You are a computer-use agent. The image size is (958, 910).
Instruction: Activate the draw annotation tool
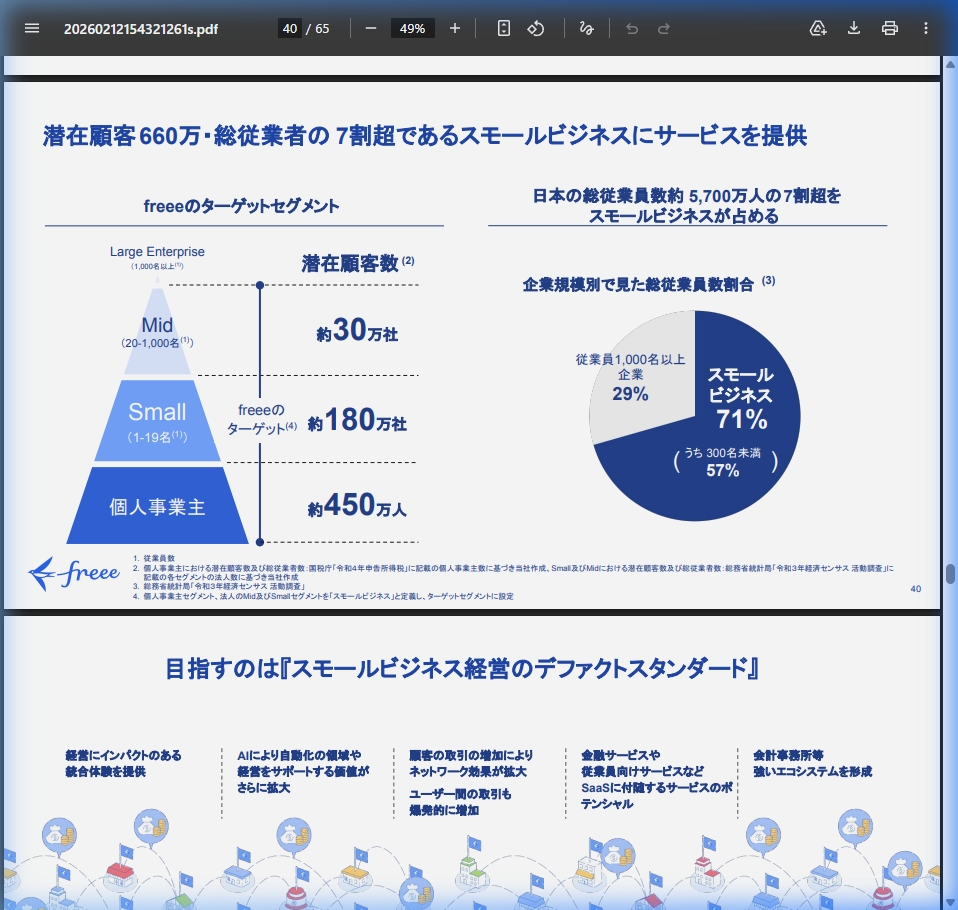(x=587, y=28)
